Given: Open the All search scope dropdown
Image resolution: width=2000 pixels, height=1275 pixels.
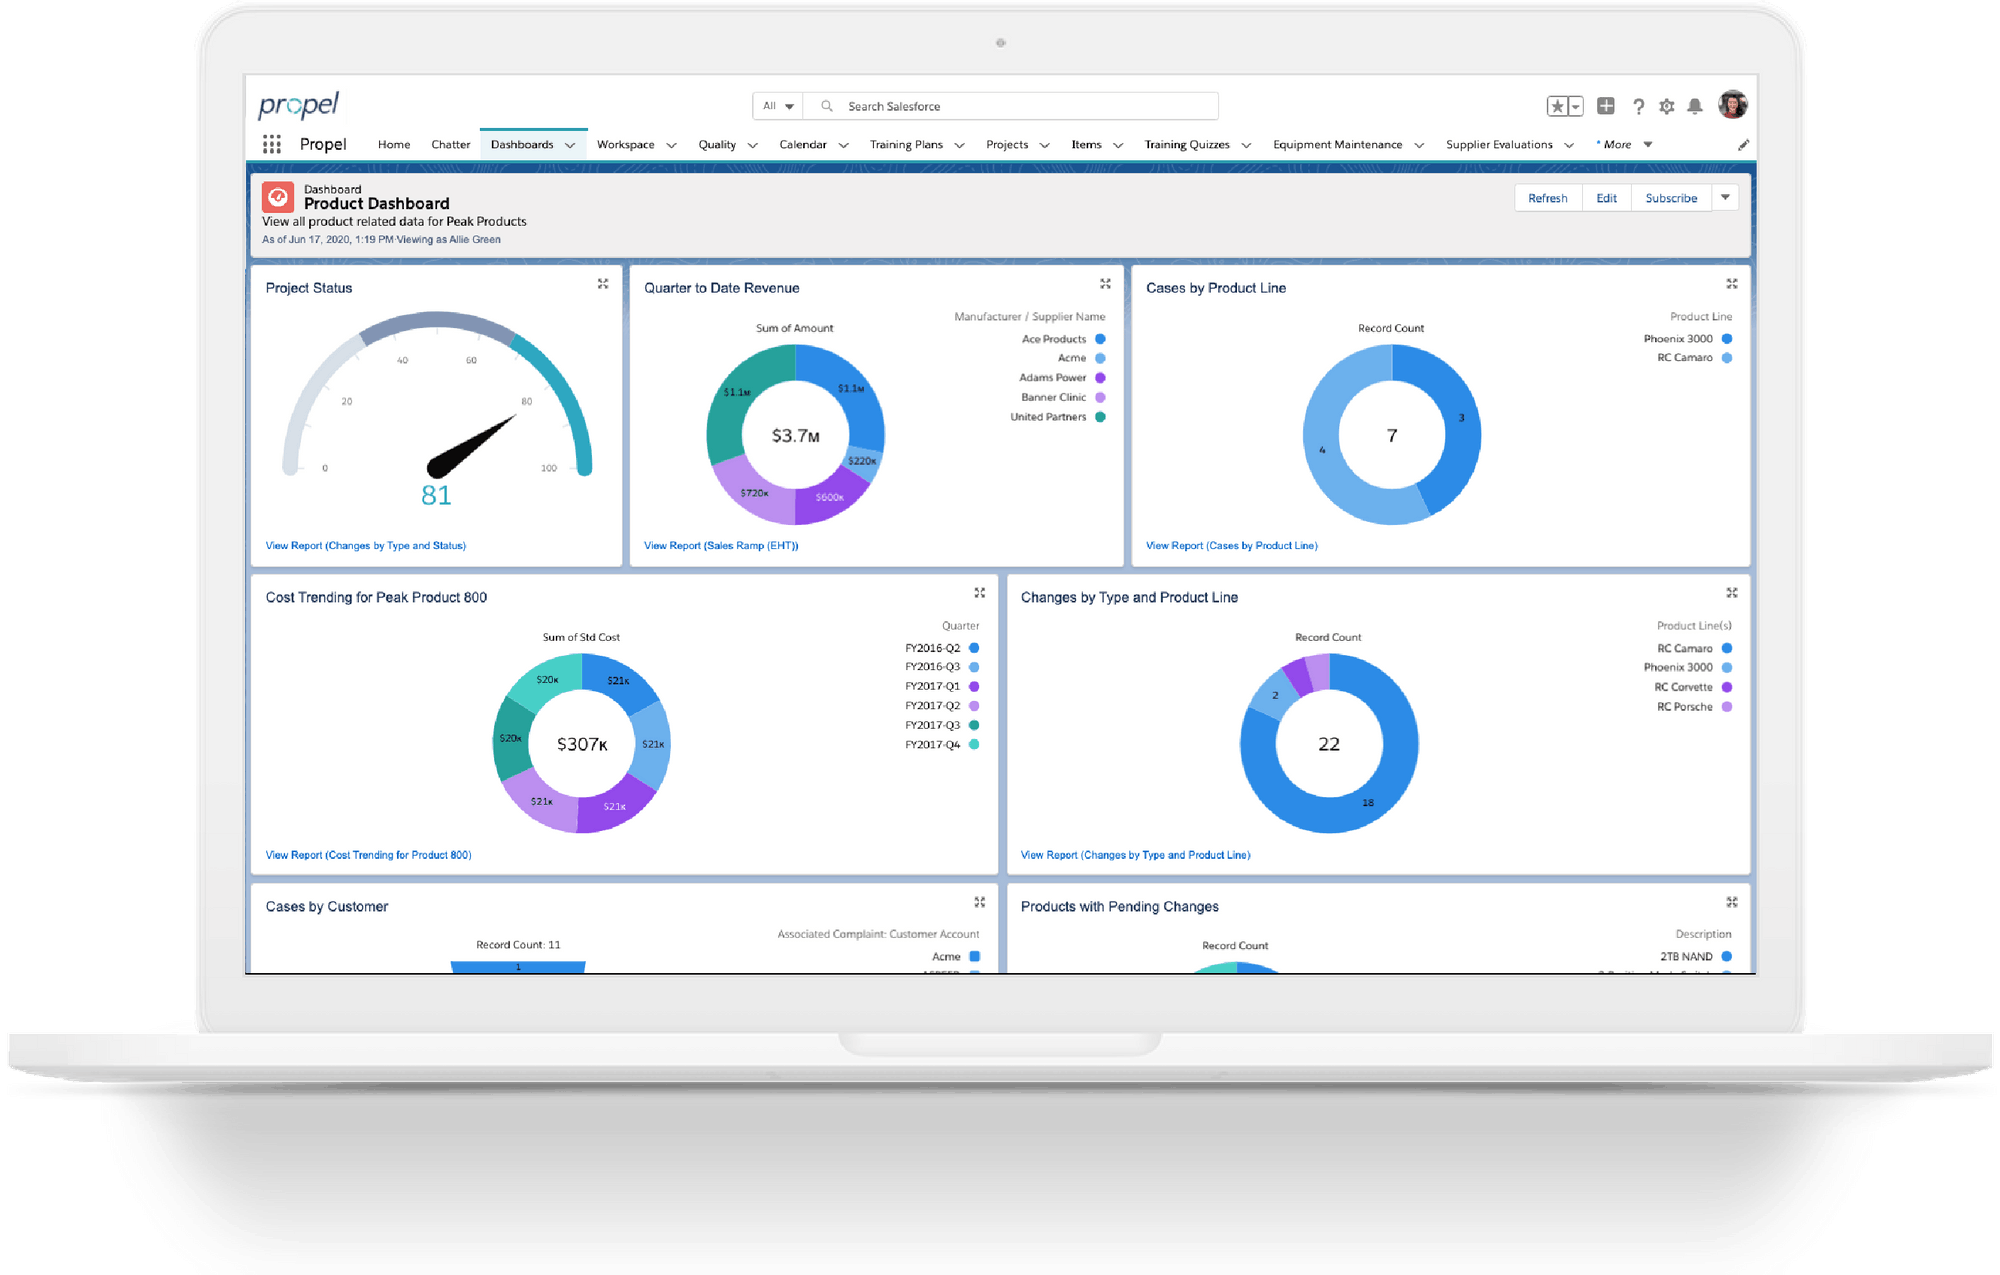Looking at the screenshot, I should [x=777, y=105].
